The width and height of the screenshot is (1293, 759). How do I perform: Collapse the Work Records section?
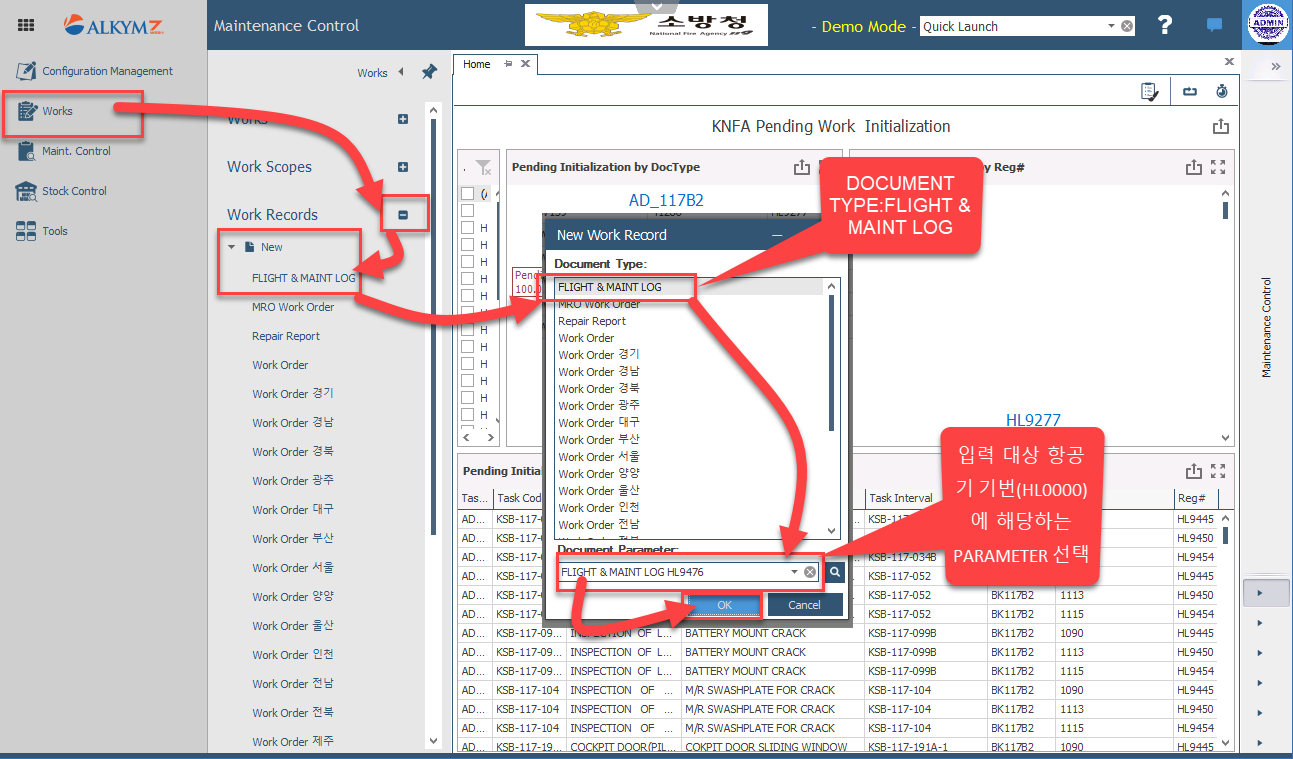pos(403,215)
